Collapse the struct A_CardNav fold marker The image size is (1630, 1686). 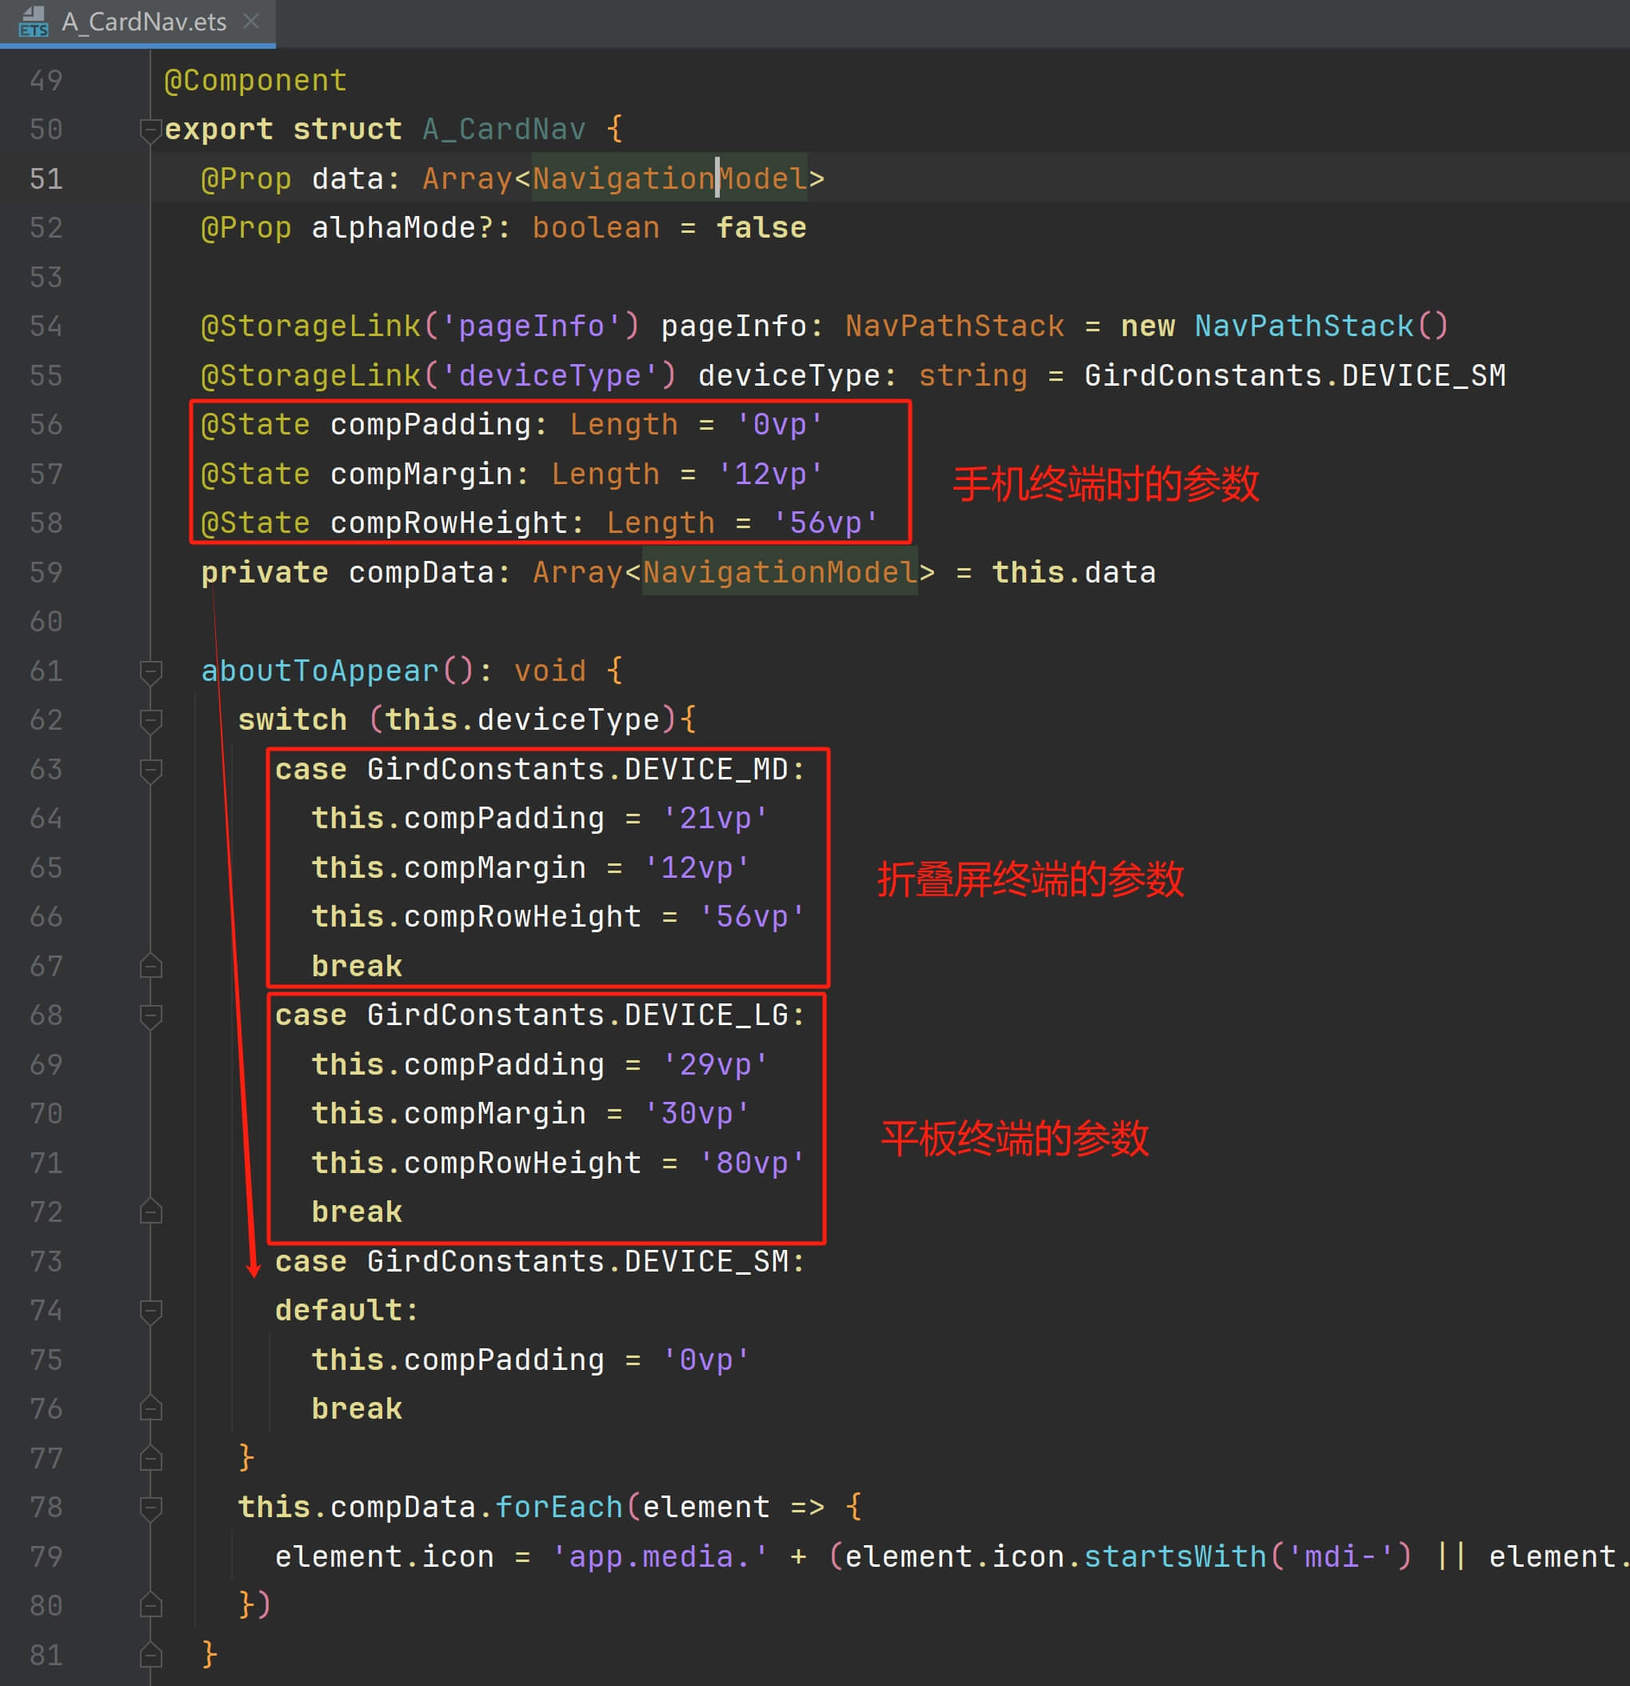click(x=151, y=130)
